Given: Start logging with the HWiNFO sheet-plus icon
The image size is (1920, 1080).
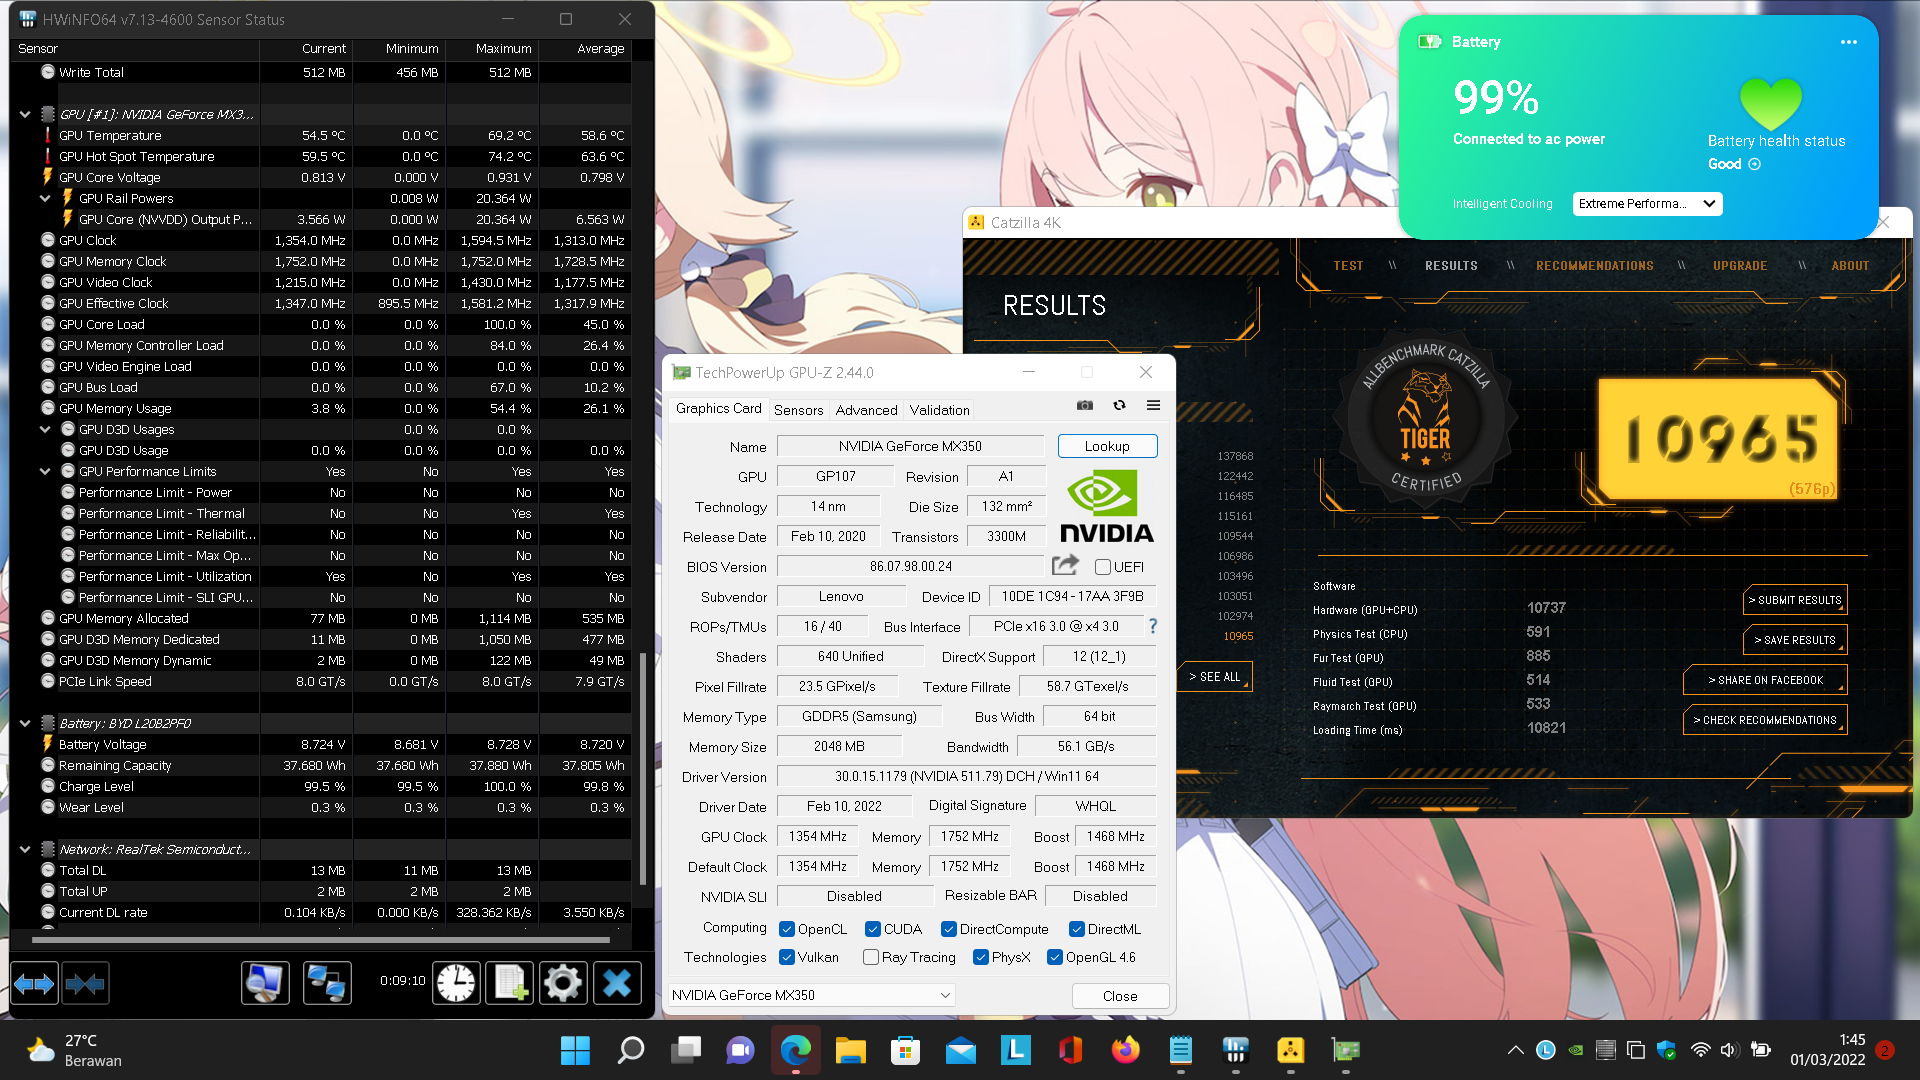Looking at the screenshot, I should (x=510, y=984).
